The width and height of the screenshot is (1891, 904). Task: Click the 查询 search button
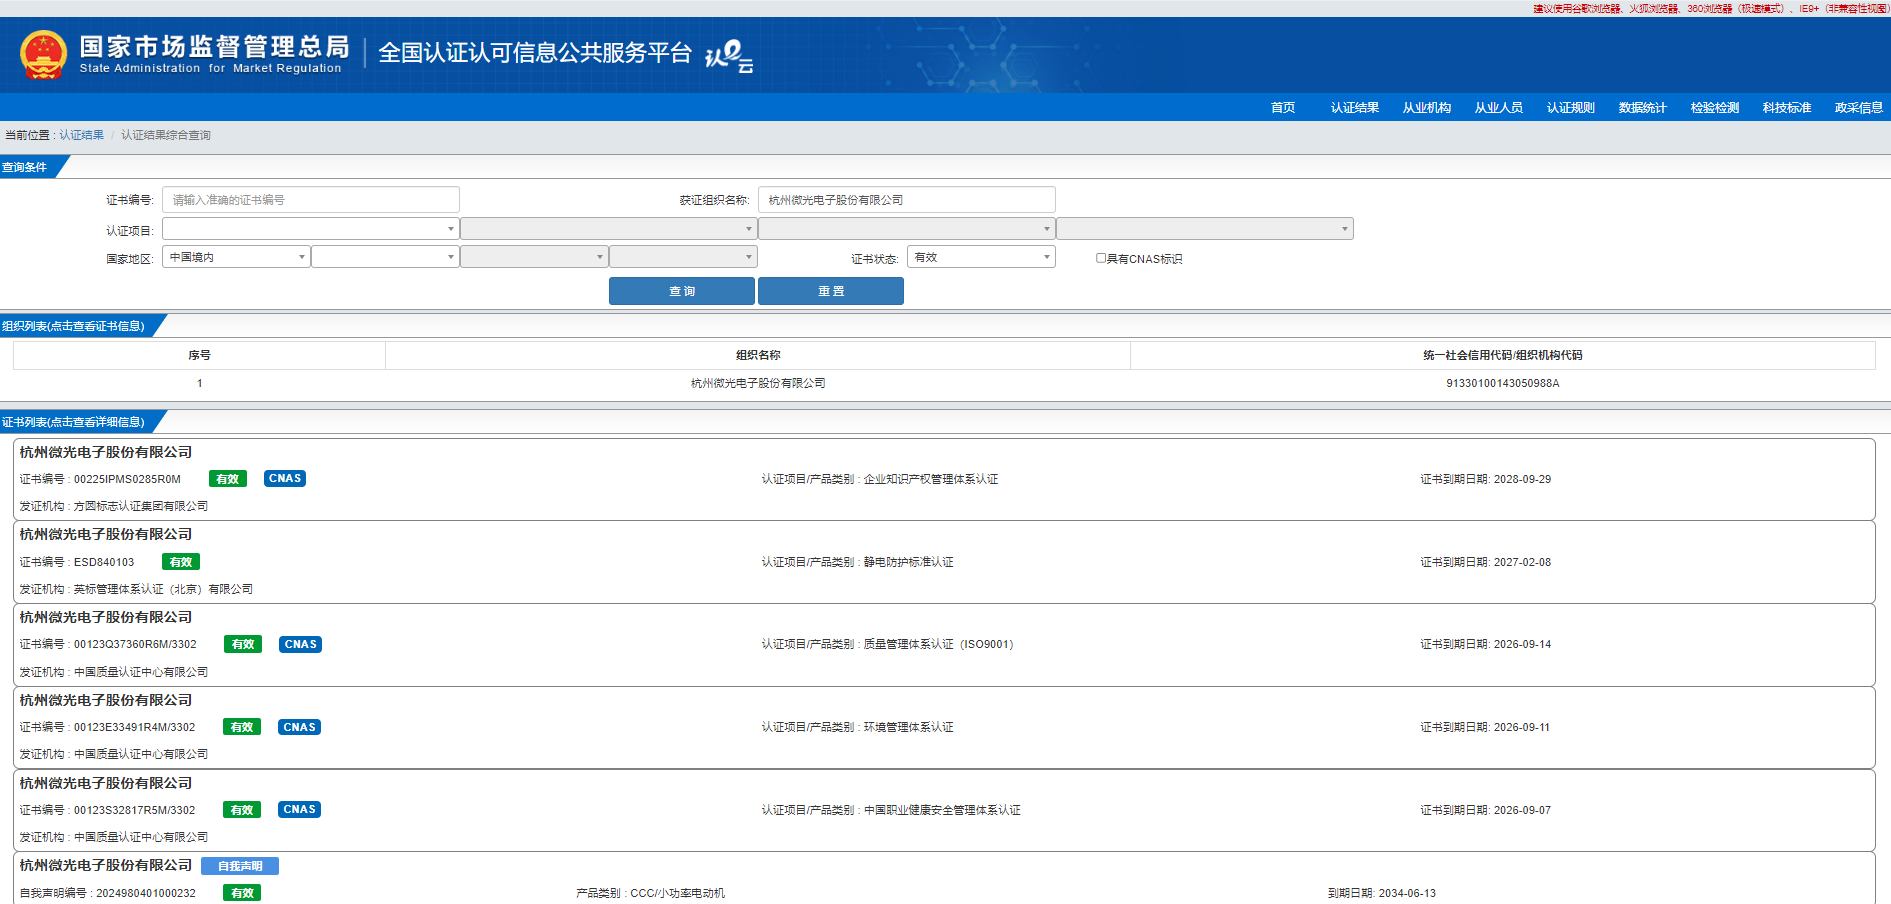(681, 291)
